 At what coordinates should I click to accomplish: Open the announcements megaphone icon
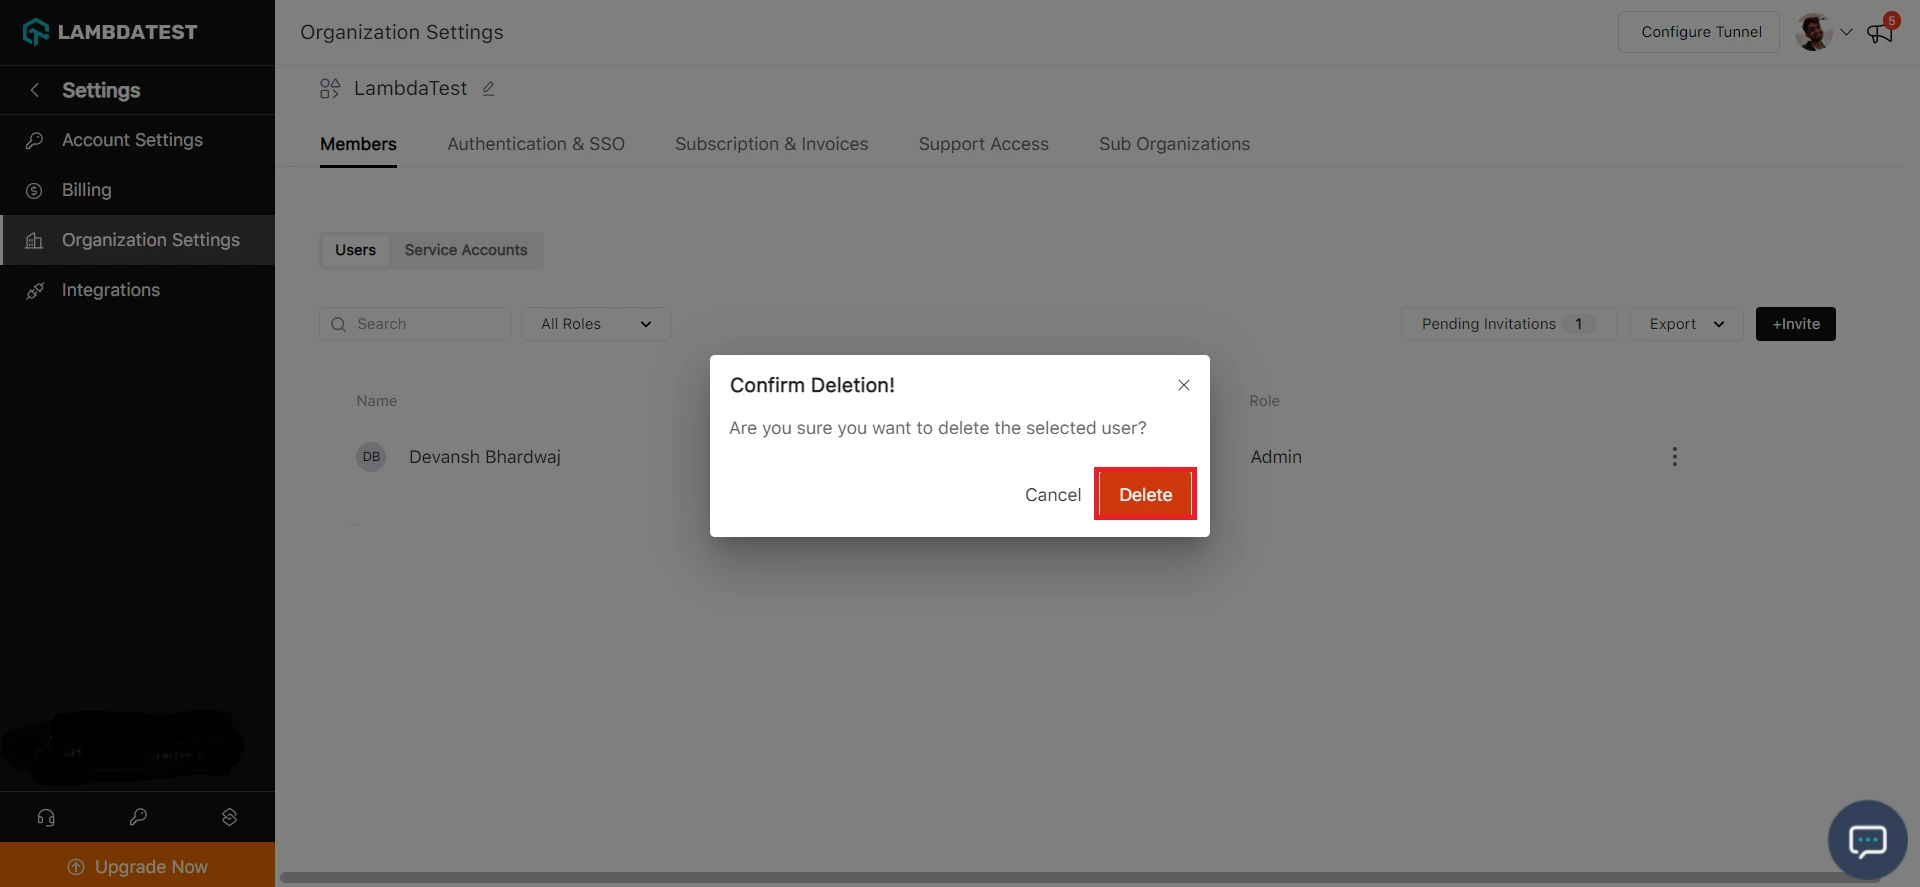point(1880,33)
